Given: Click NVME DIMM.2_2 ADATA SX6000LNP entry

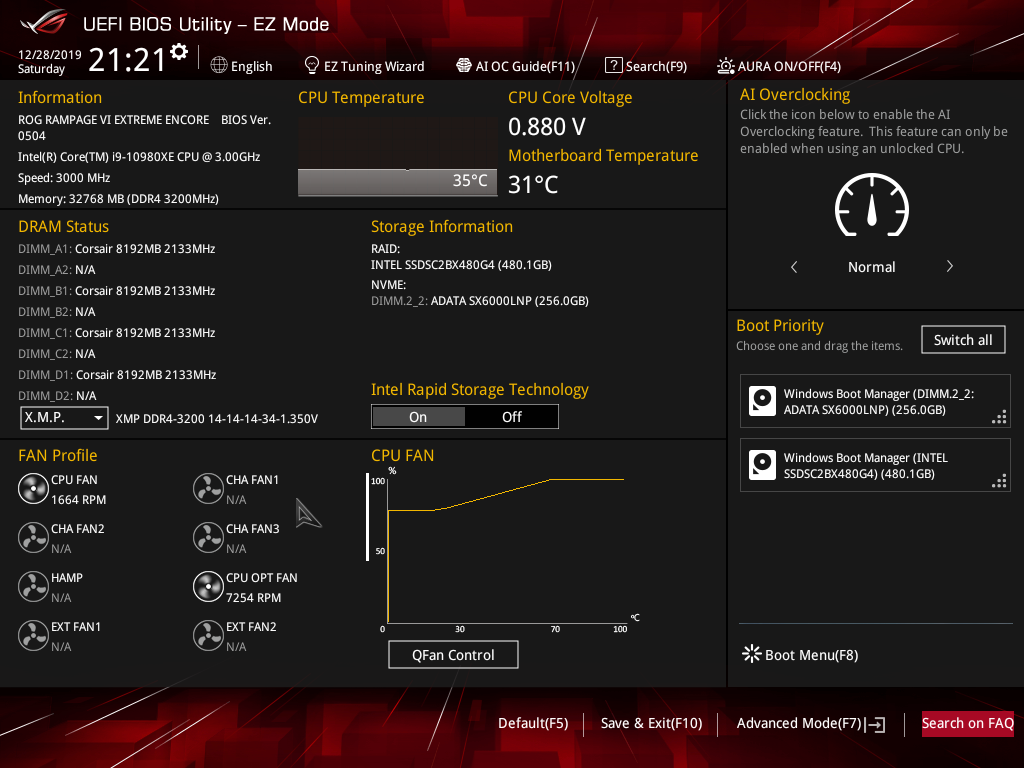Looking at the screenshot, I should (480, 301).
